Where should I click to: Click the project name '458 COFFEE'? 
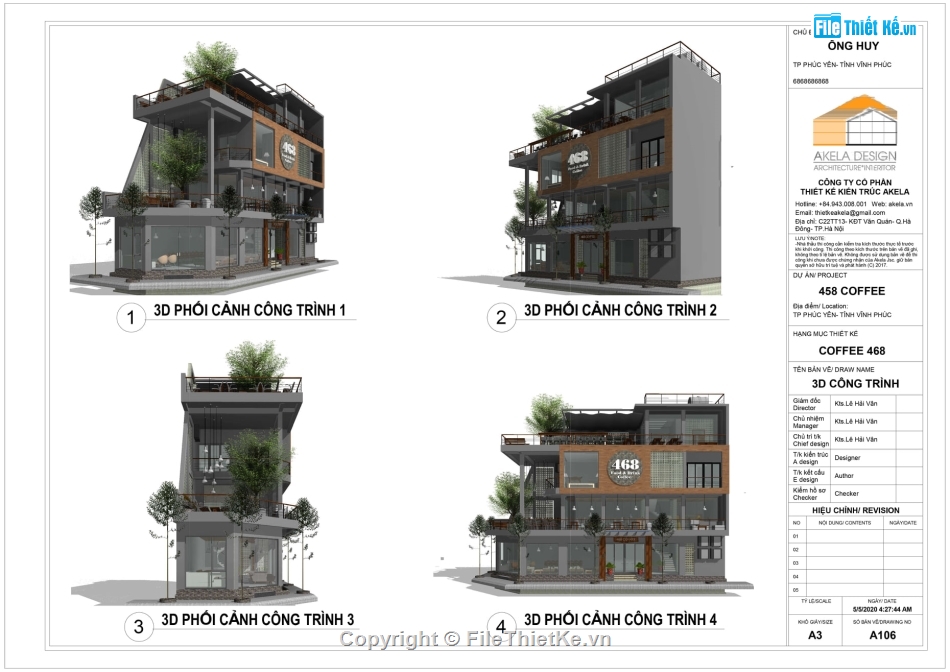[851, 291]
